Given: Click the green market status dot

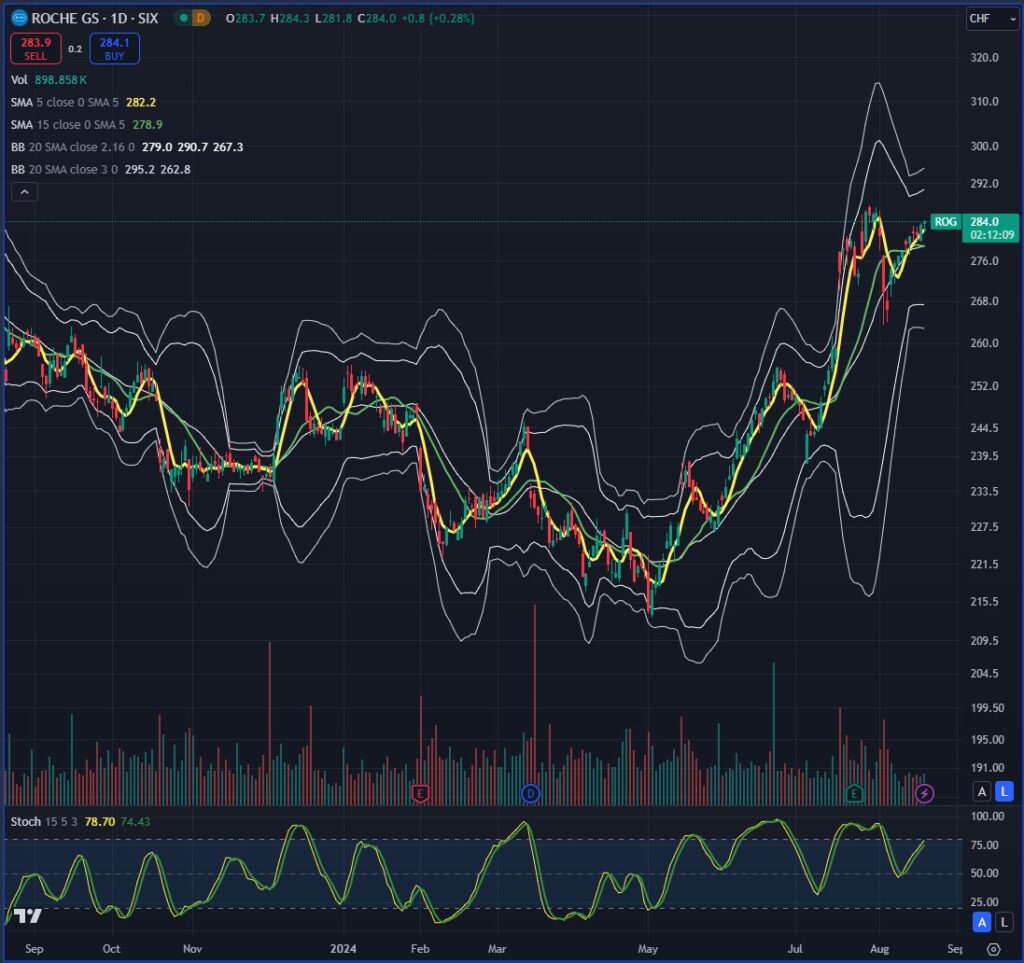Looking at the screenshot, I should point(183,18).
